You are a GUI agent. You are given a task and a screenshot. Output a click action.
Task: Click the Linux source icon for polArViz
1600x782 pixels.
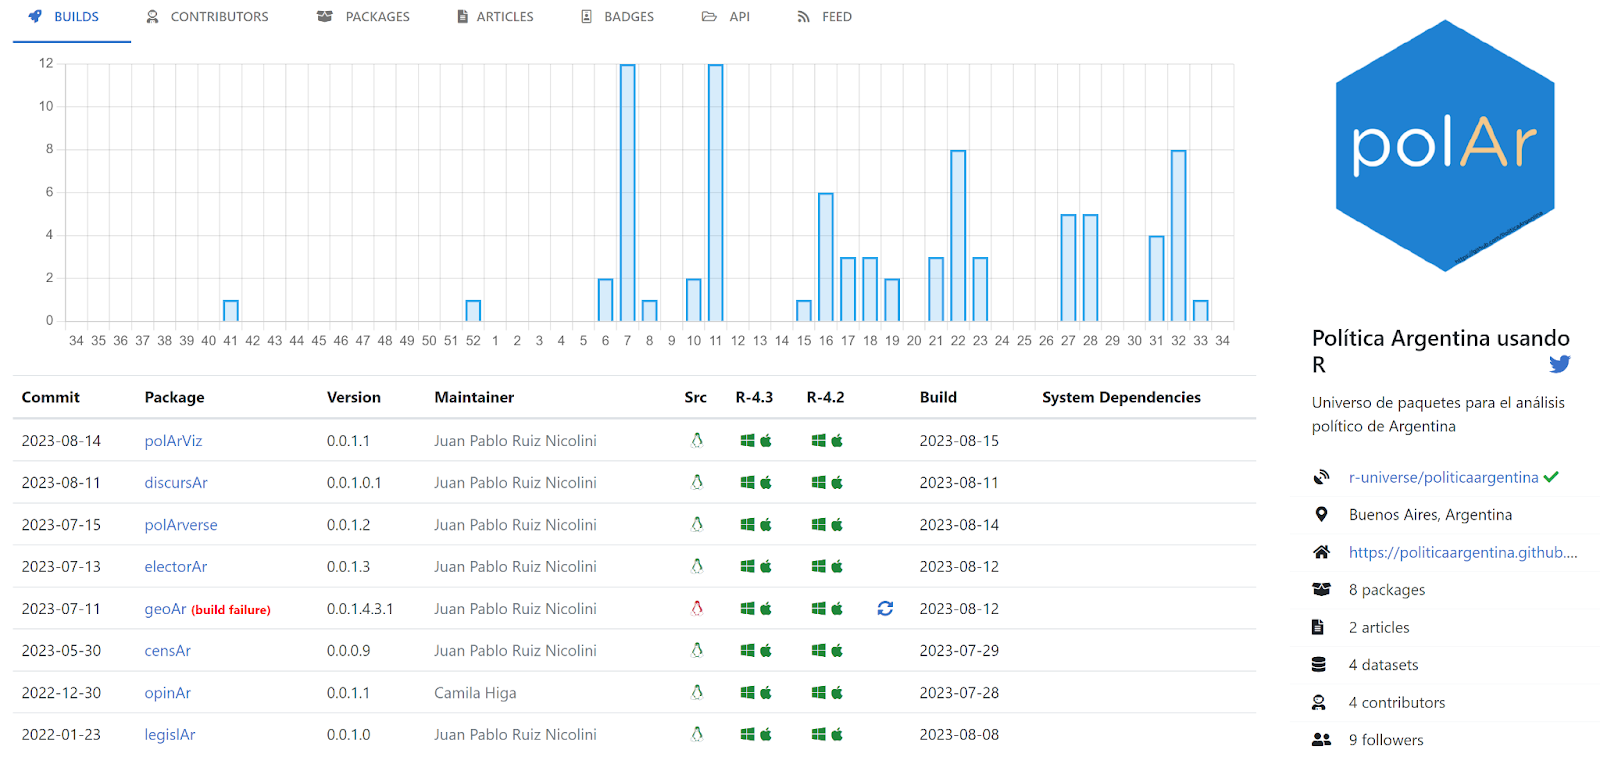click(697, 440)
